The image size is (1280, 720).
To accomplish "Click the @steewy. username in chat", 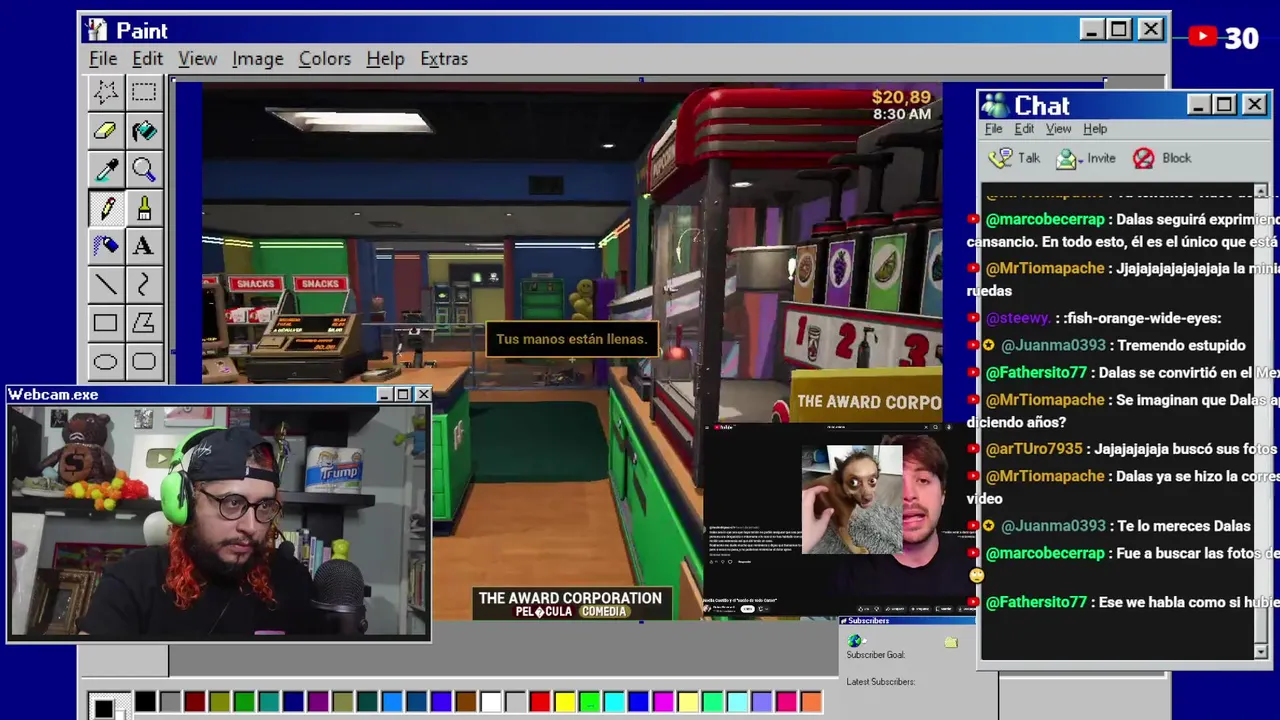I will (1018, 318).
